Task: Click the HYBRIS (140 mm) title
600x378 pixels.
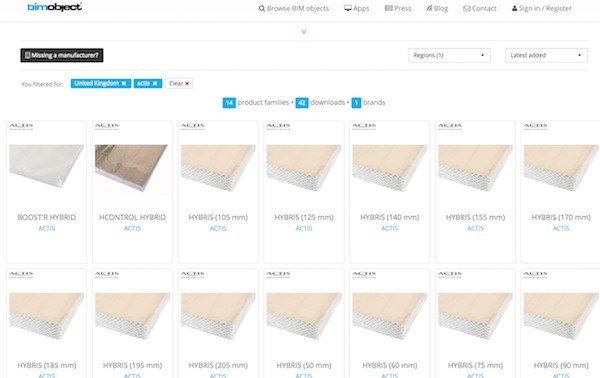Action: (x=390, y=217)
